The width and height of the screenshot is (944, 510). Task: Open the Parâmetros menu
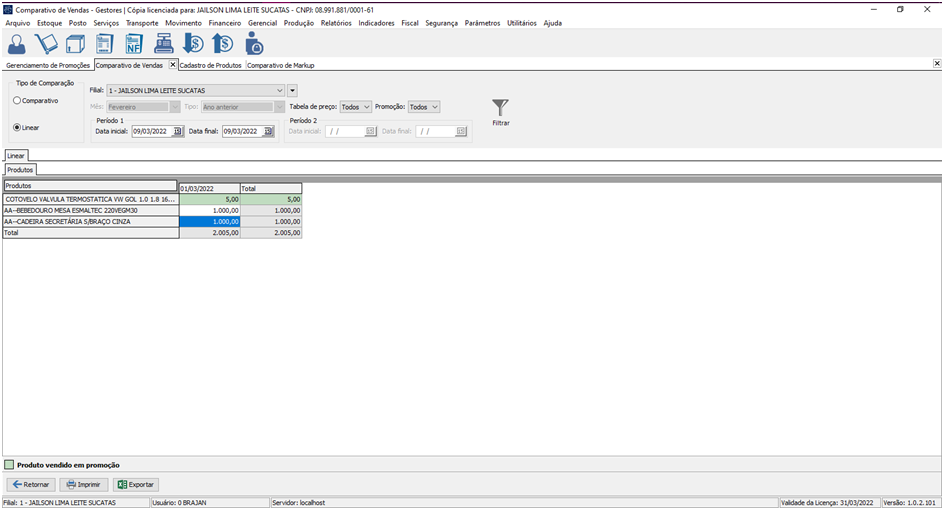coord(482,23)
